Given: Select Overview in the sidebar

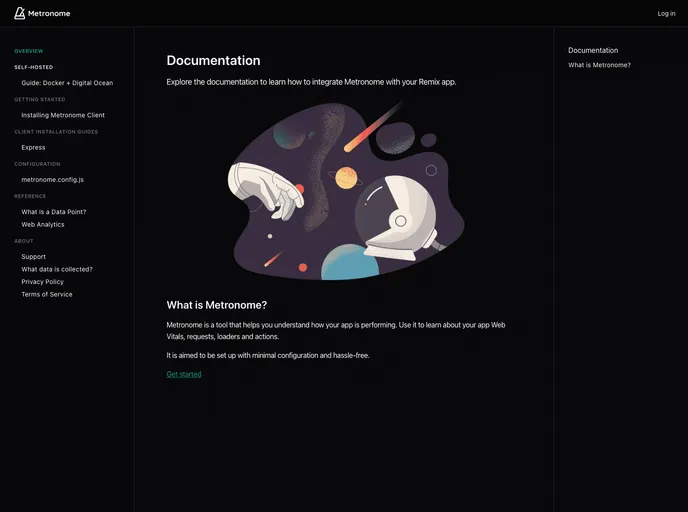Looking at the screenshot, I should pos(29,51).
